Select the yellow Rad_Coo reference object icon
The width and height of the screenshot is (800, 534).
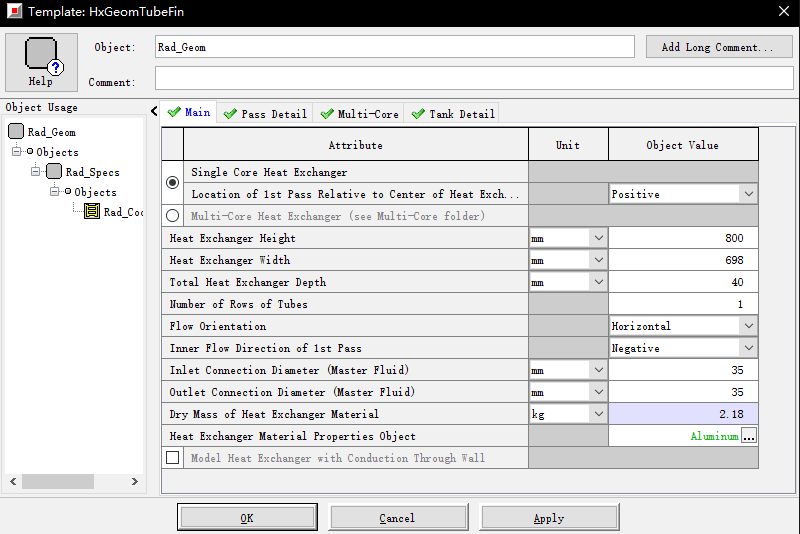tap(92, 212)
